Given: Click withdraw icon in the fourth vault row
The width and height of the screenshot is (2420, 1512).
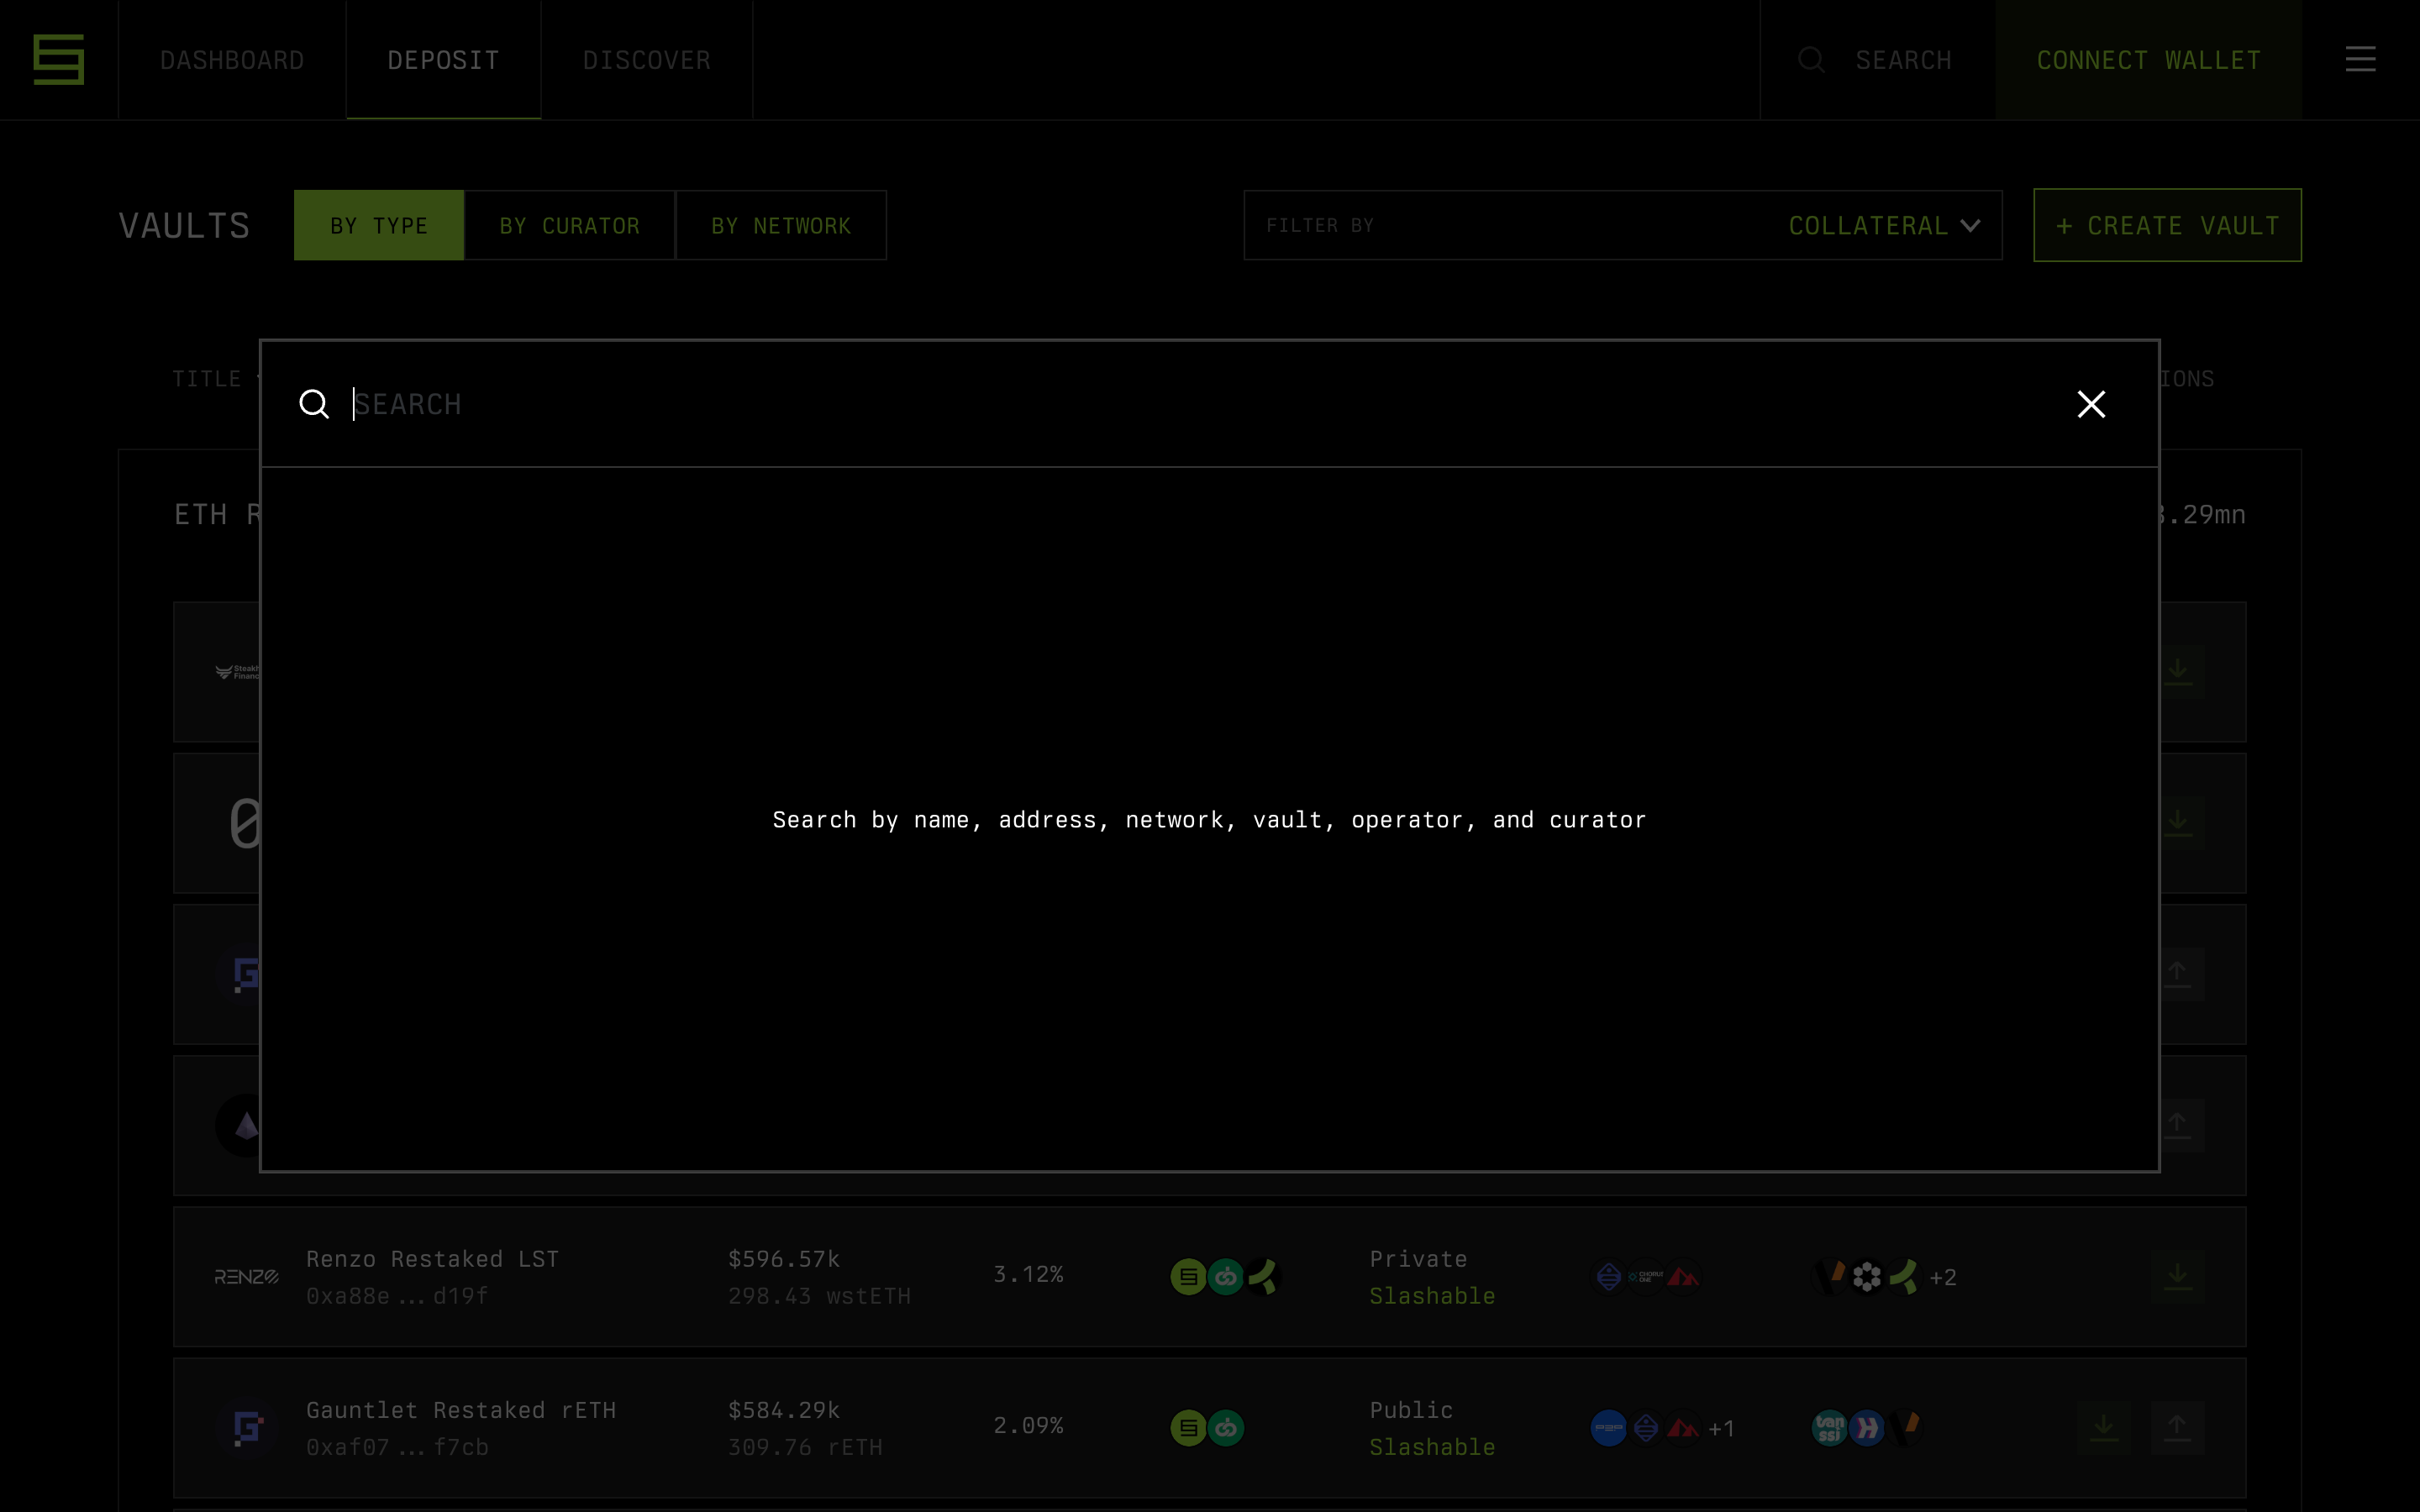Looking at the screenshot, I should [2177, 1124].
